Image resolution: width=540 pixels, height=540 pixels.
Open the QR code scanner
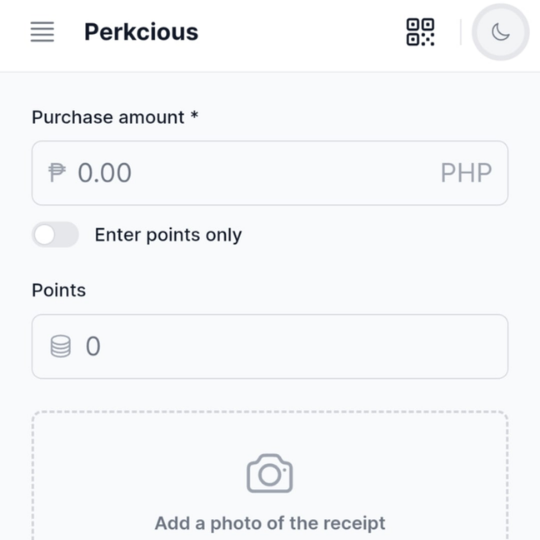click(x=420, y=32)
